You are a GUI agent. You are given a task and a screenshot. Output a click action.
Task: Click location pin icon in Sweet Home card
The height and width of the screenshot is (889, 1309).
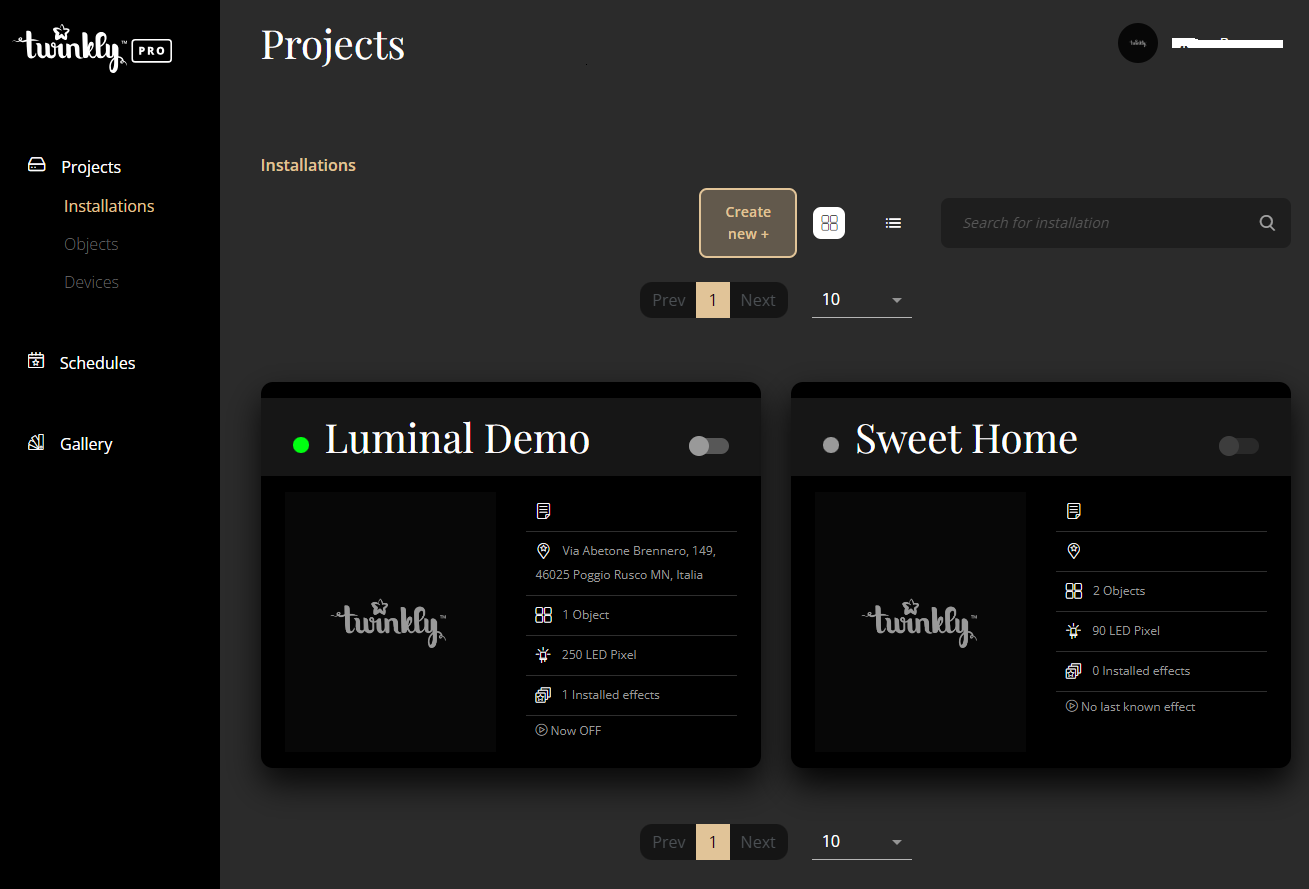point(1073,551)
